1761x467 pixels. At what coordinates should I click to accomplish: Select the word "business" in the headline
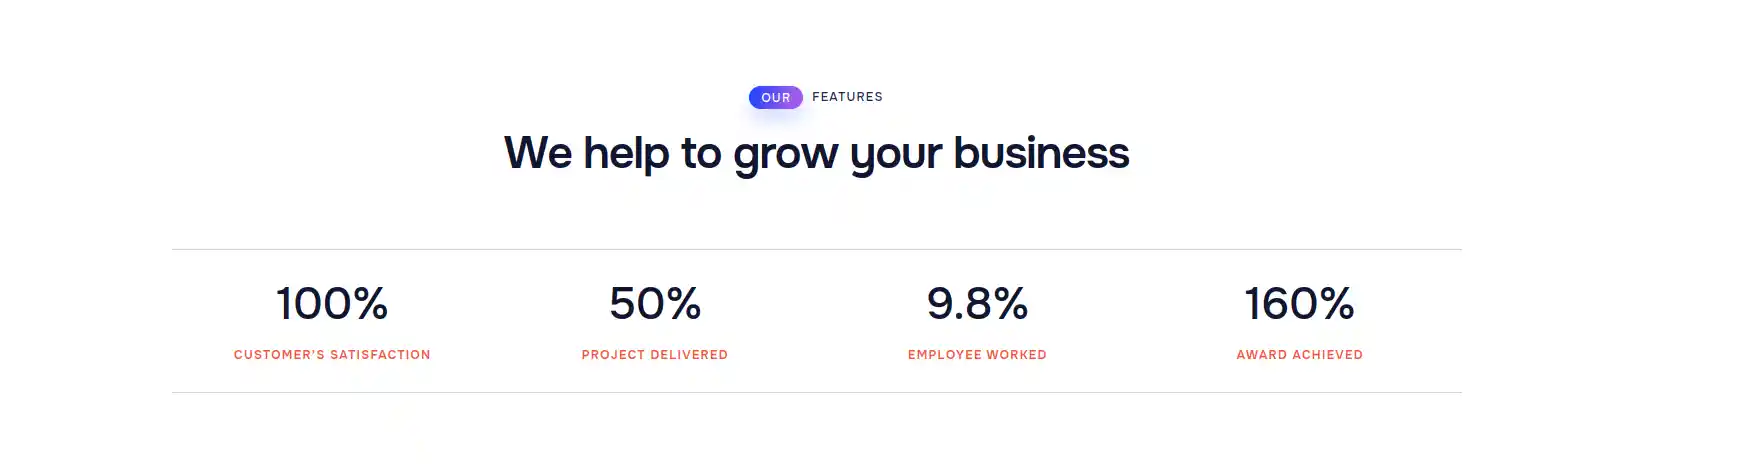(x=1041, y=153)
